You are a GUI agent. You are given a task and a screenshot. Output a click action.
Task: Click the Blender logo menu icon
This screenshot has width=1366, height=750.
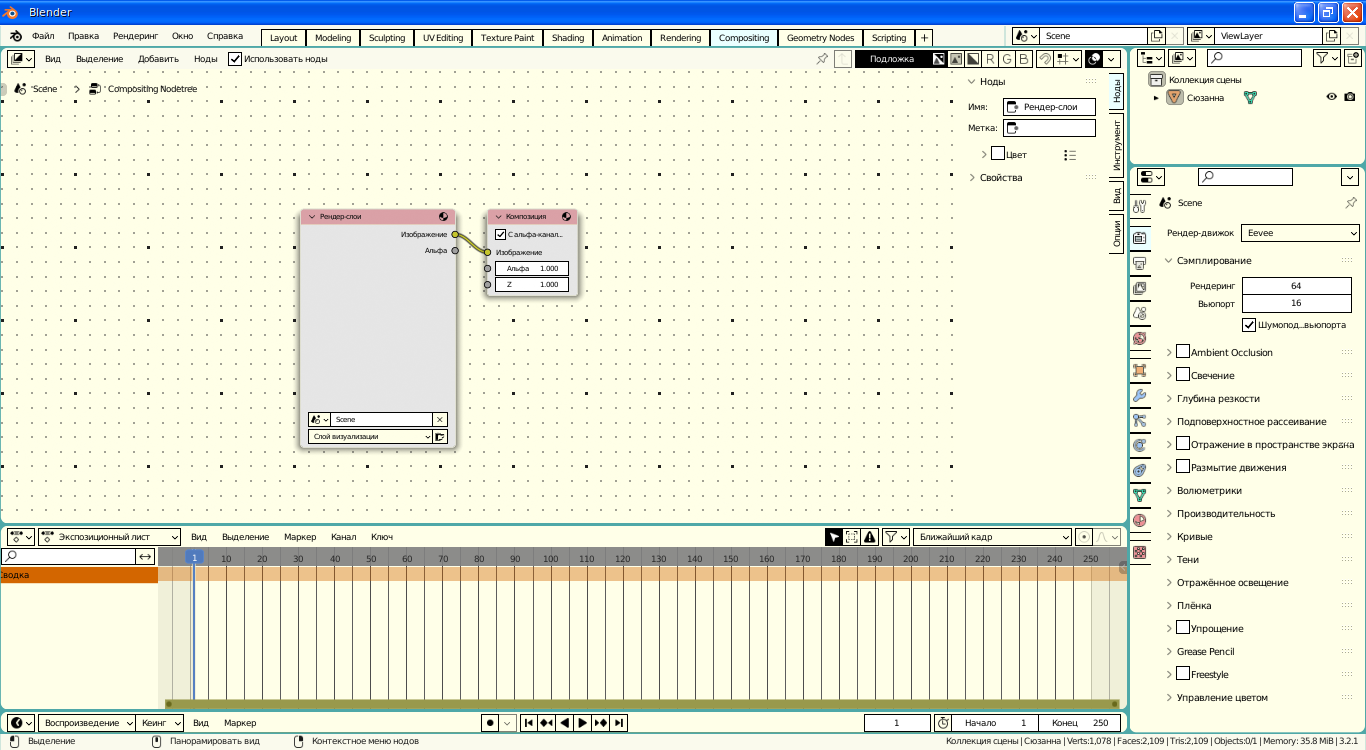[x=16, y=37]
